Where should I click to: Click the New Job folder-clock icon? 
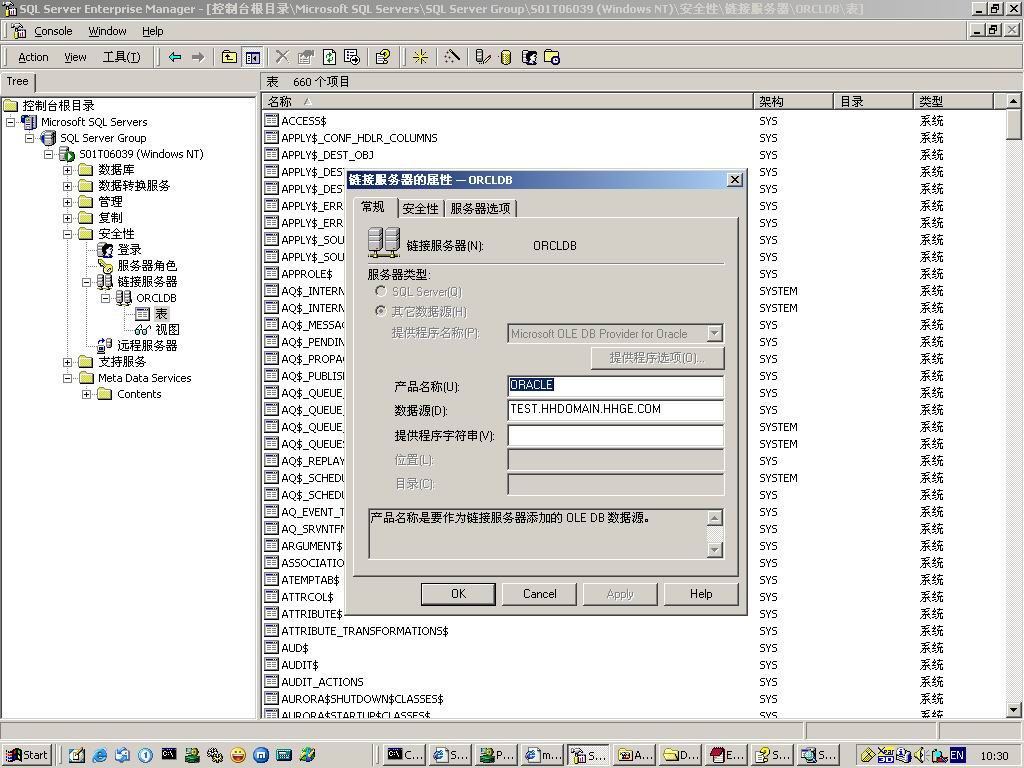(552, 57)
